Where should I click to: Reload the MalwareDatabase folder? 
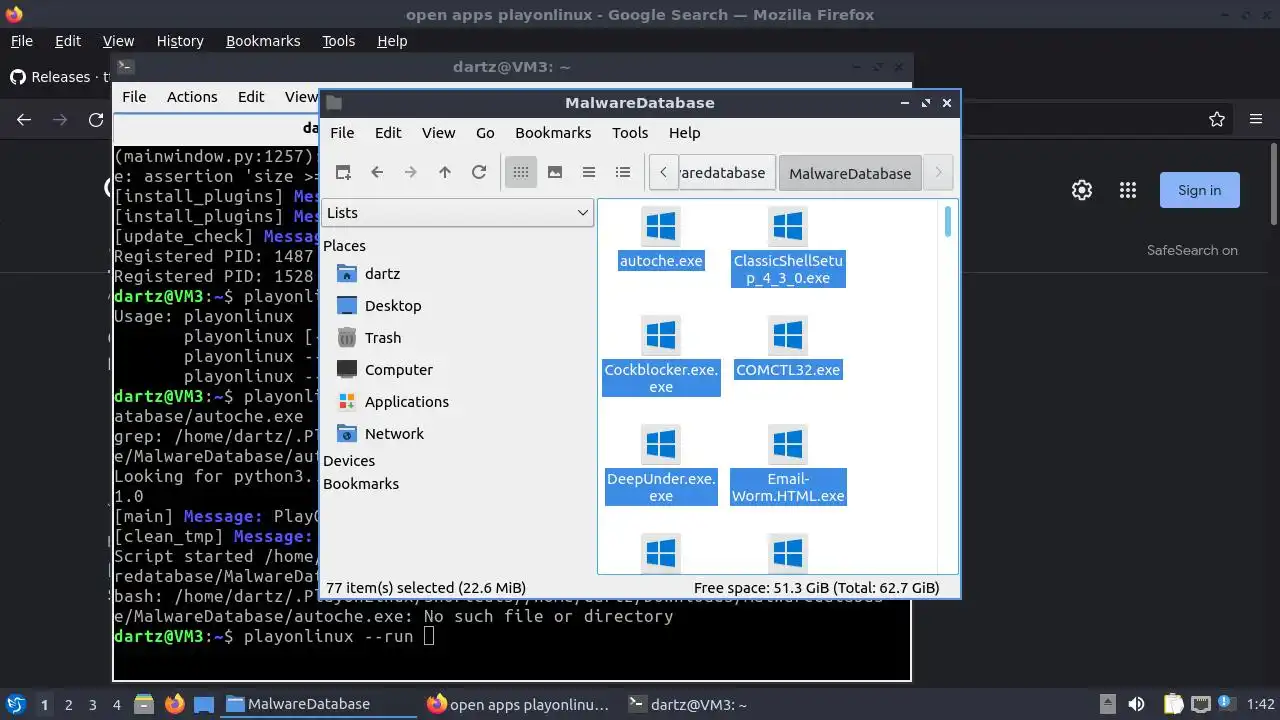479,172
